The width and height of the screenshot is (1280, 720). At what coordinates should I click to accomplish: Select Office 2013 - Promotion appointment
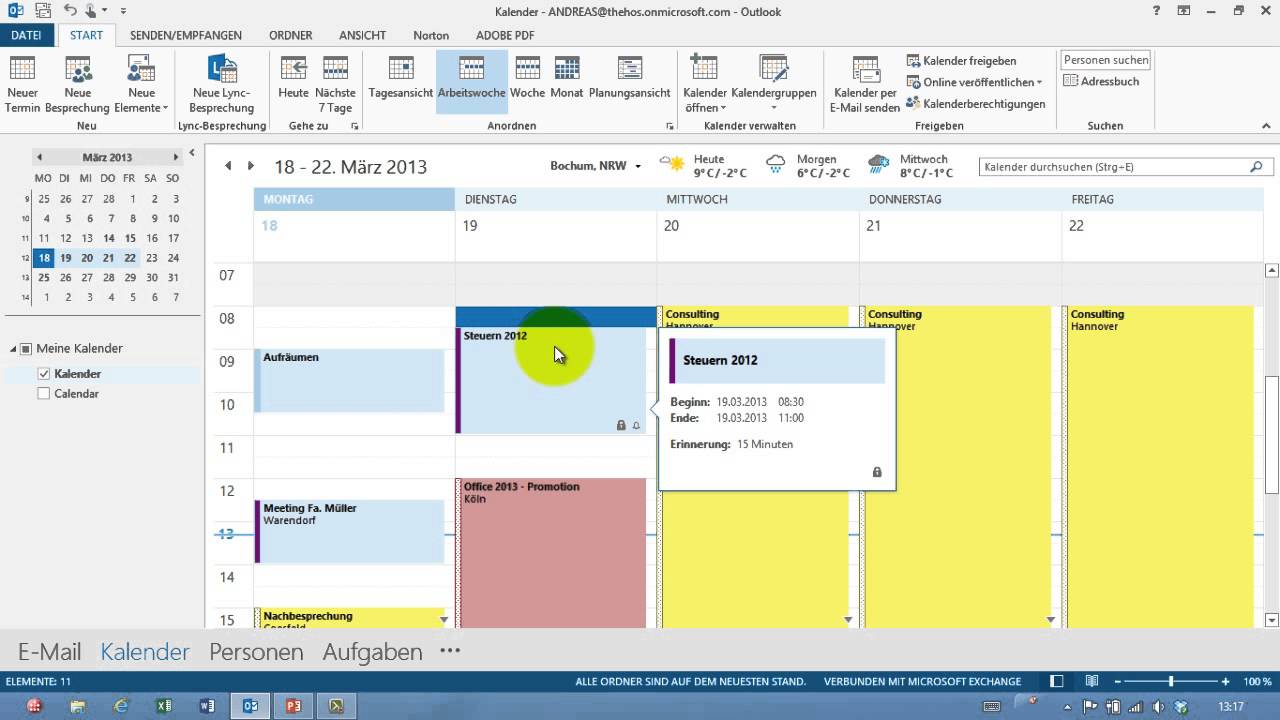click(x=551, y=553)
